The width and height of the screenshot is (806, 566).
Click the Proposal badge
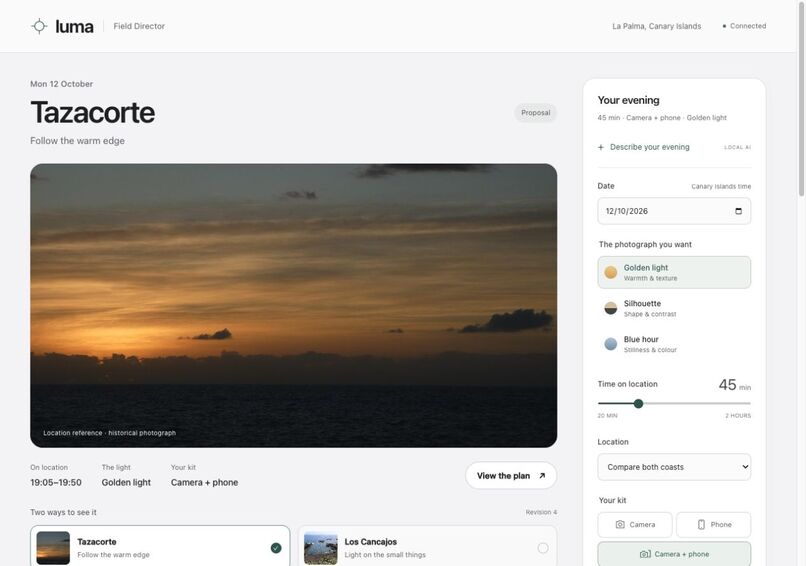[x=536, y=113]
